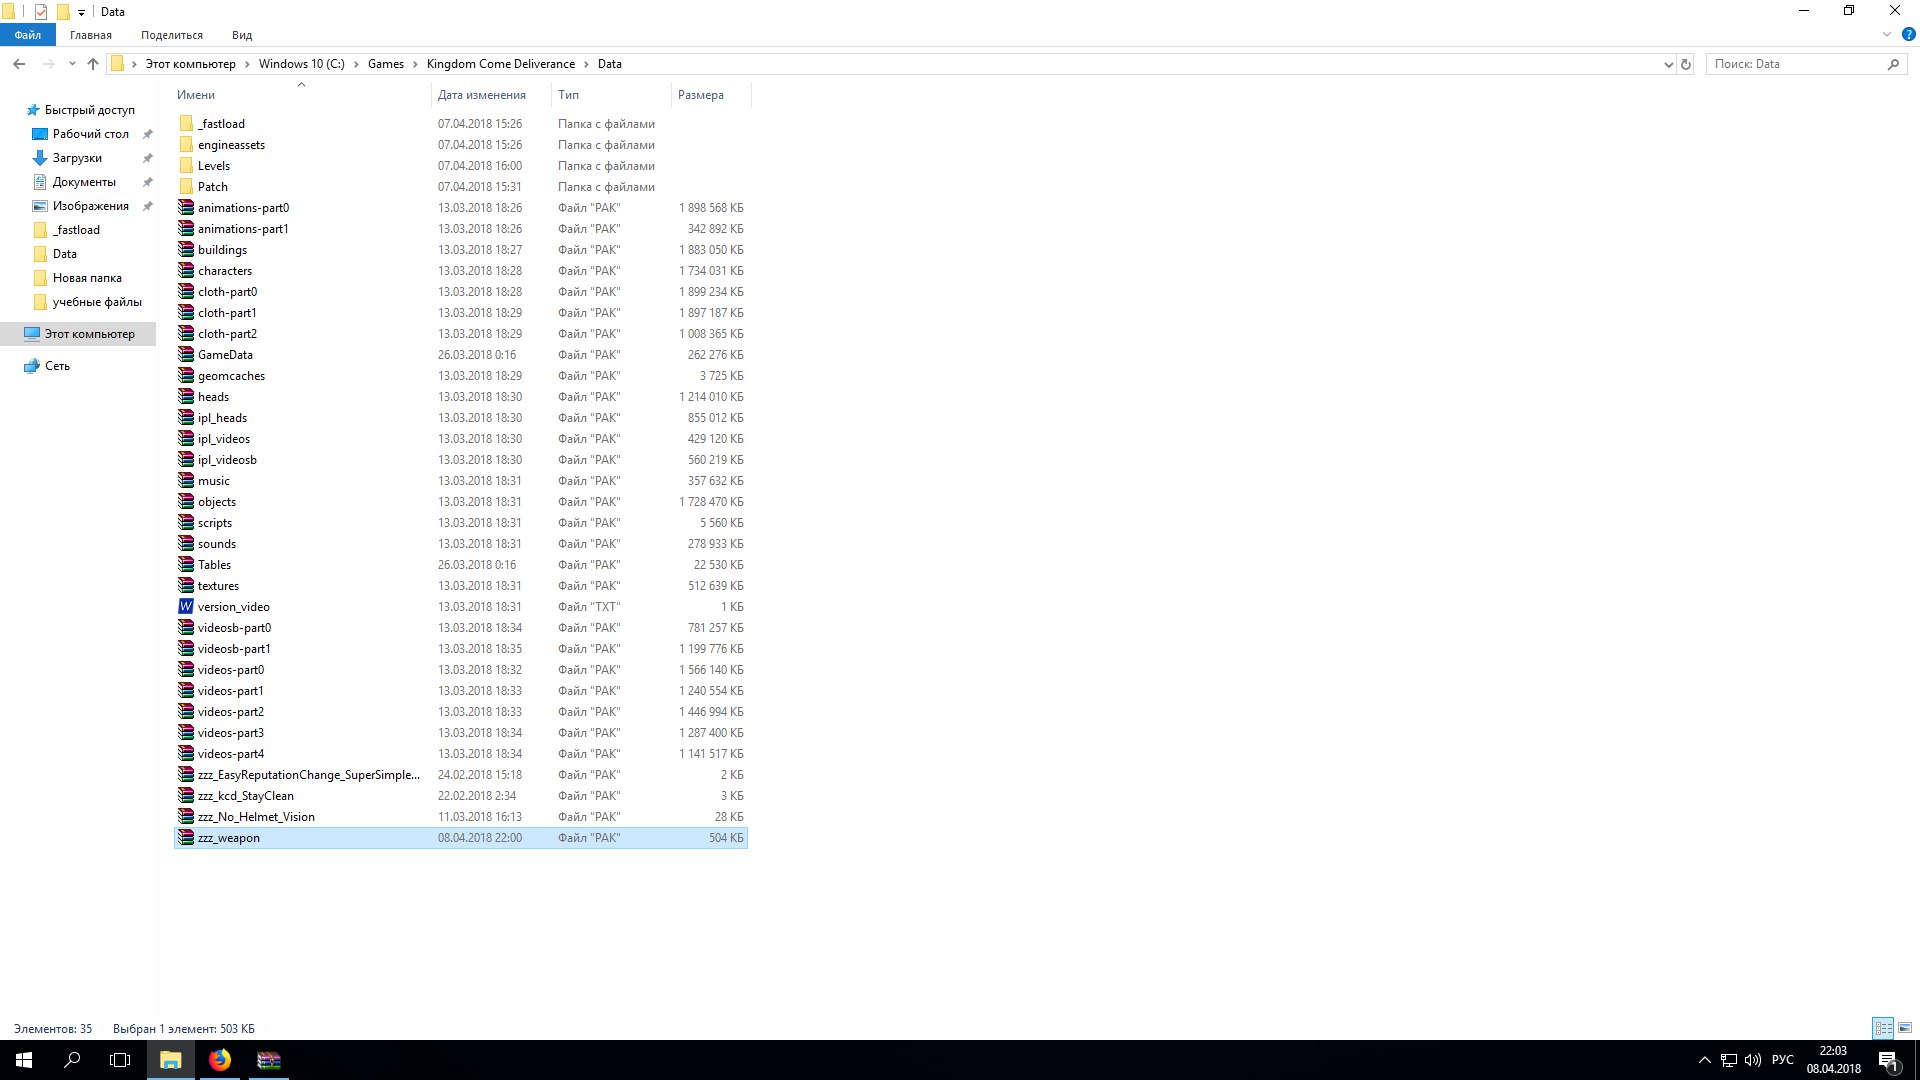Select Загрузки in the Quick access pane
Viewport: 1920px width, 1080px height.
click(x=77, y=158)
